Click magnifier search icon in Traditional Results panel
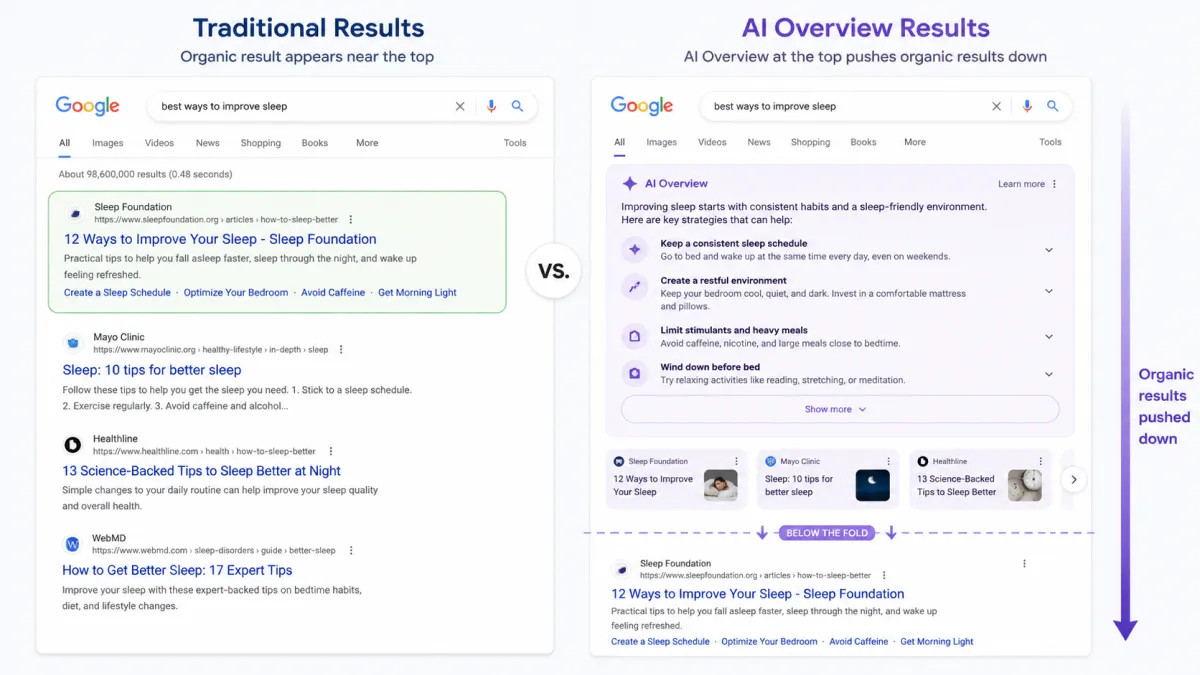Viewport: 1200px width, 675px height. point(517,106)
